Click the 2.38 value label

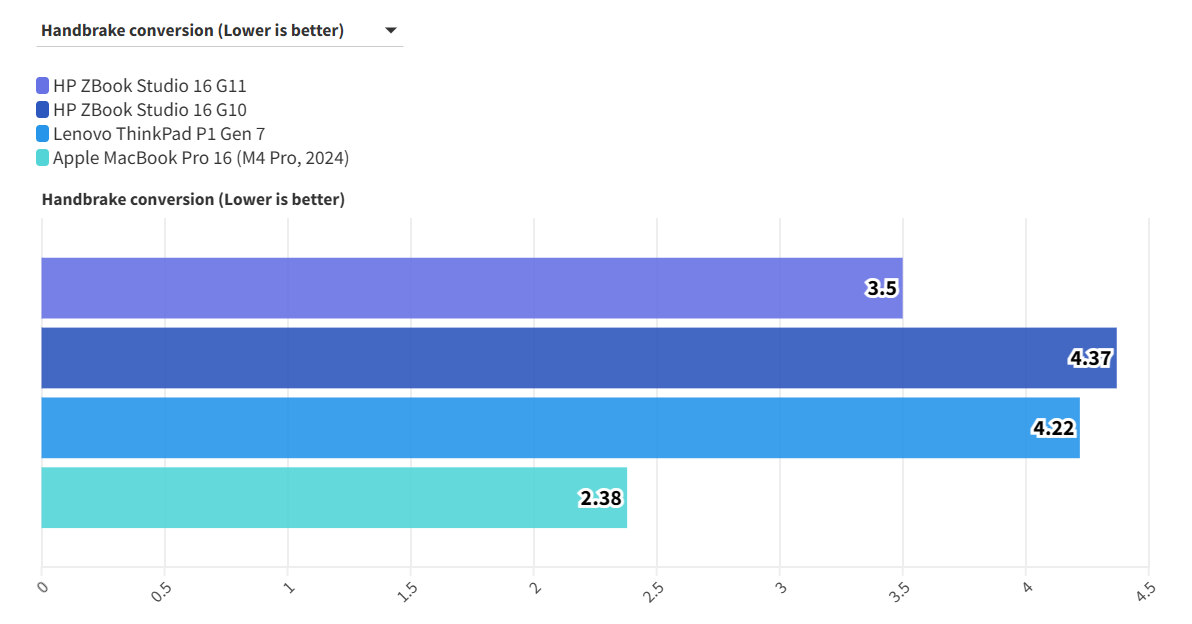point(601,498)
